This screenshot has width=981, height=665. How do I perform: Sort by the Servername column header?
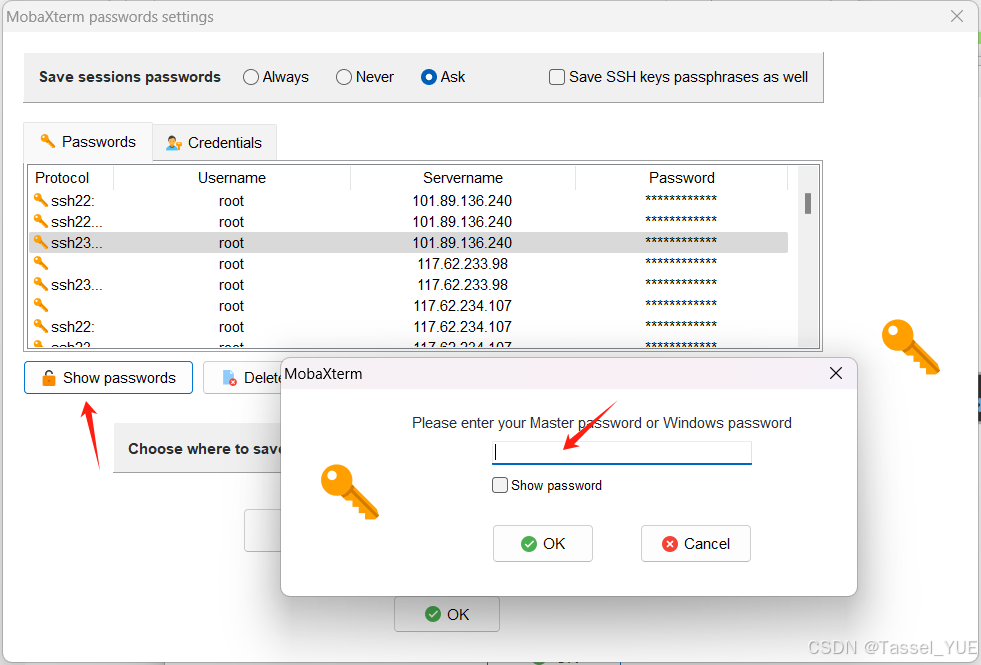click(x=462, y=178)
